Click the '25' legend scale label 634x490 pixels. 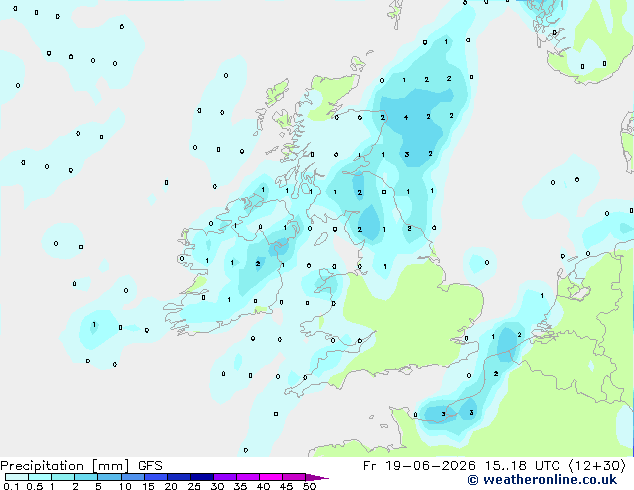point(194,486)
